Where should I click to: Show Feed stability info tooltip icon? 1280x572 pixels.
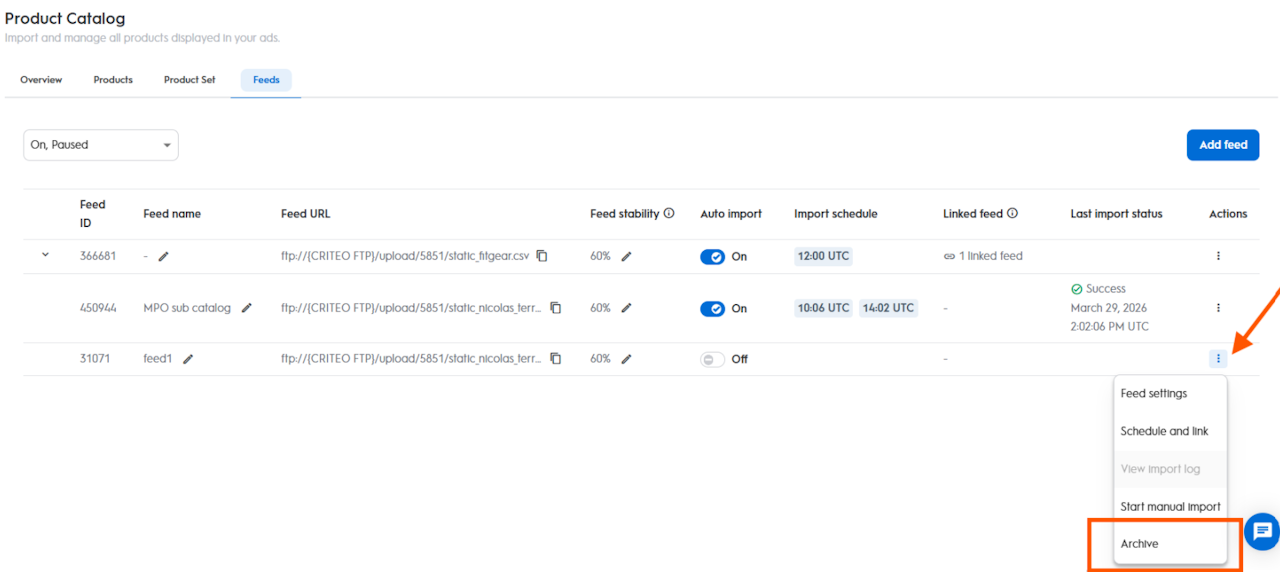[x=669, y=213]
